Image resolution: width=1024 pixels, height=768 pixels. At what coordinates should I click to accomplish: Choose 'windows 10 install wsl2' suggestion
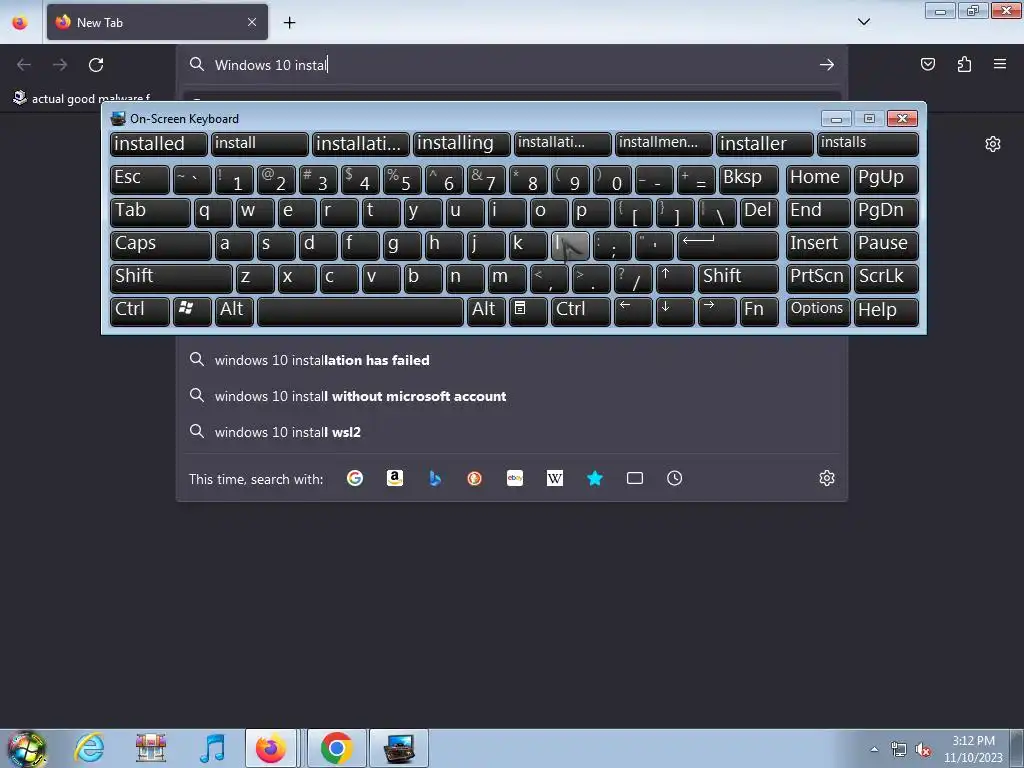512,432
